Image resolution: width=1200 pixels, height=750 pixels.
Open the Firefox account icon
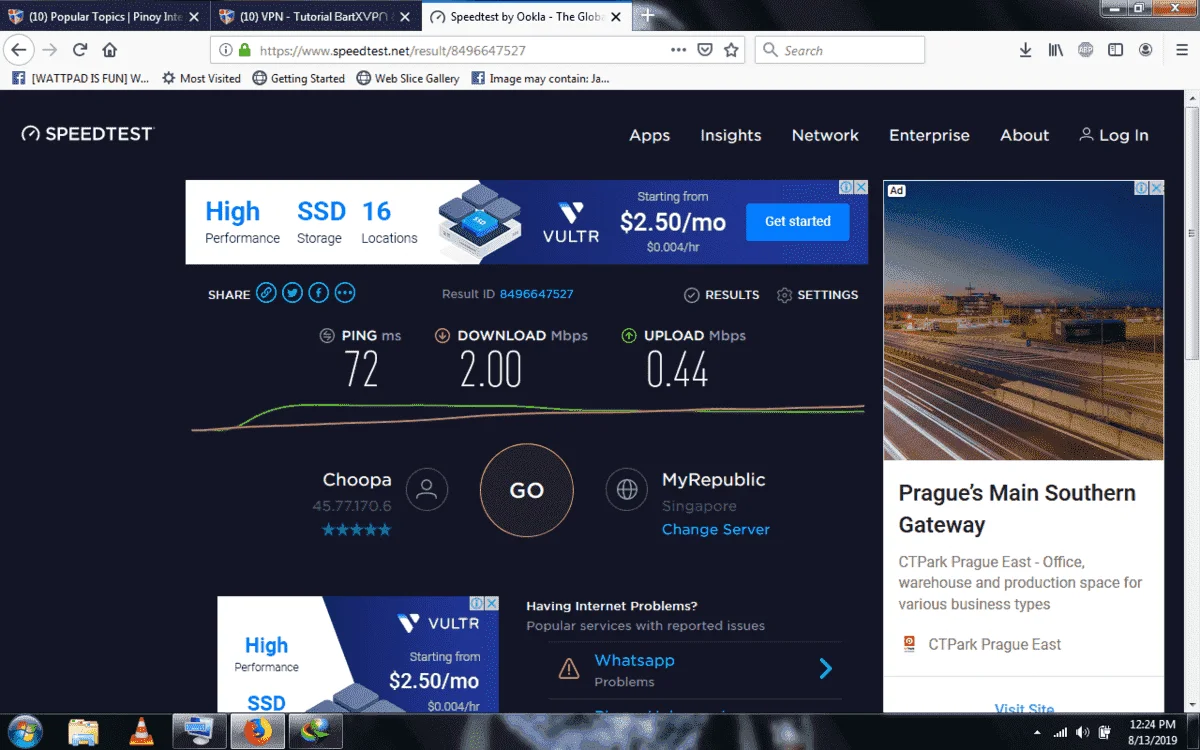pos(1146,50)
